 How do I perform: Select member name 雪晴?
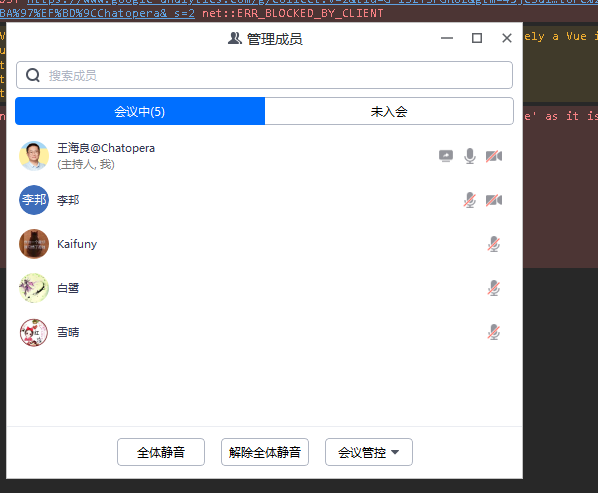coord(68,332)
